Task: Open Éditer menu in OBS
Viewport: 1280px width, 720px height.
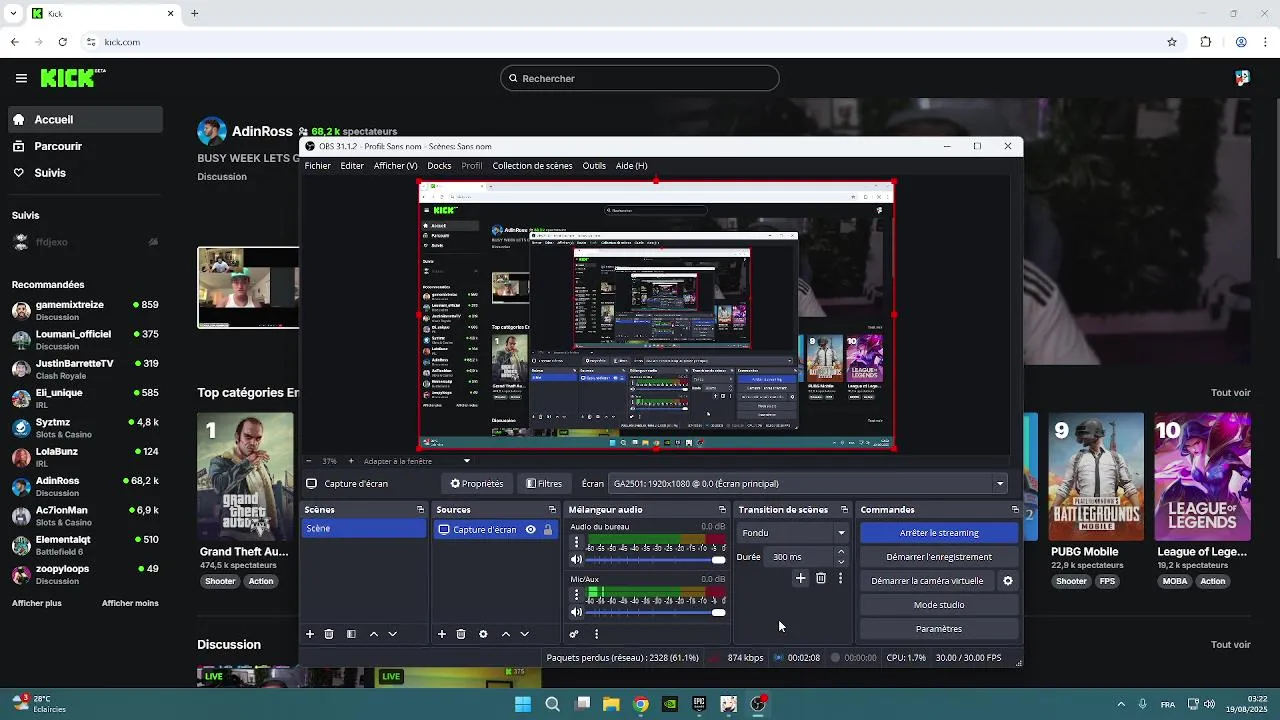Action: click(x=352, y=166)
